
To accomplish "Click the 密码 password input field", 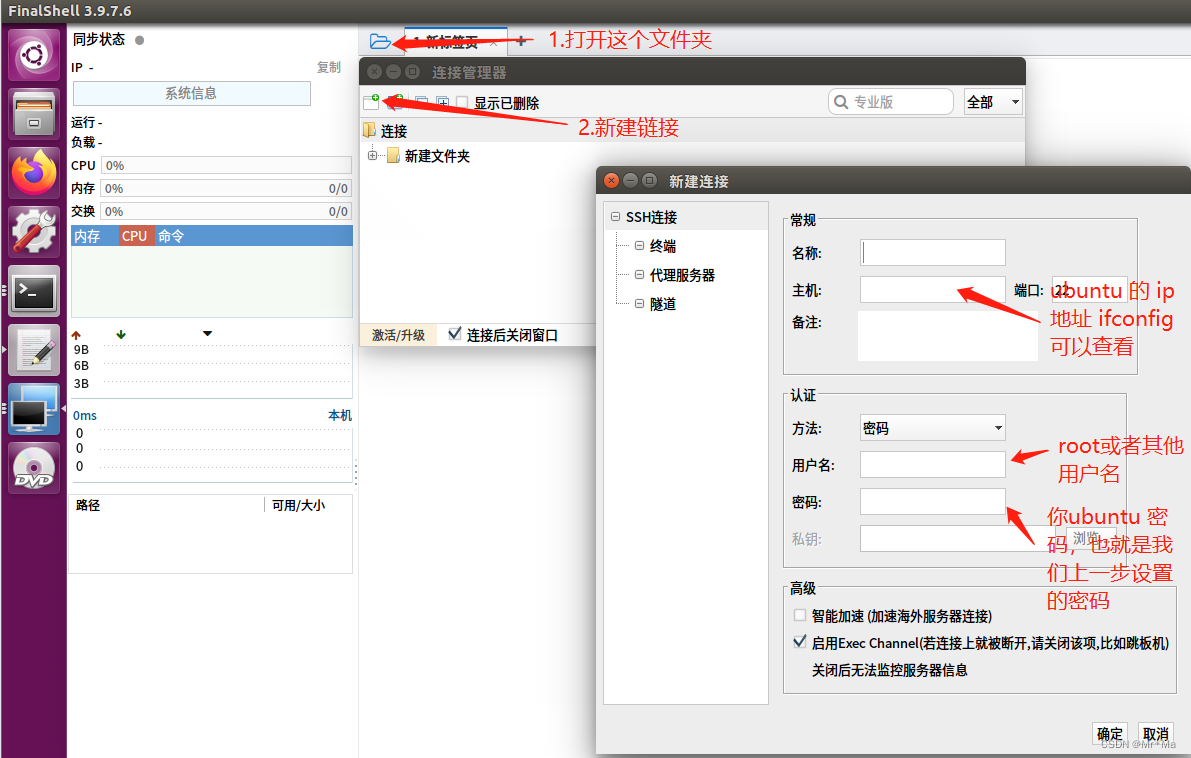I will 933,501.
